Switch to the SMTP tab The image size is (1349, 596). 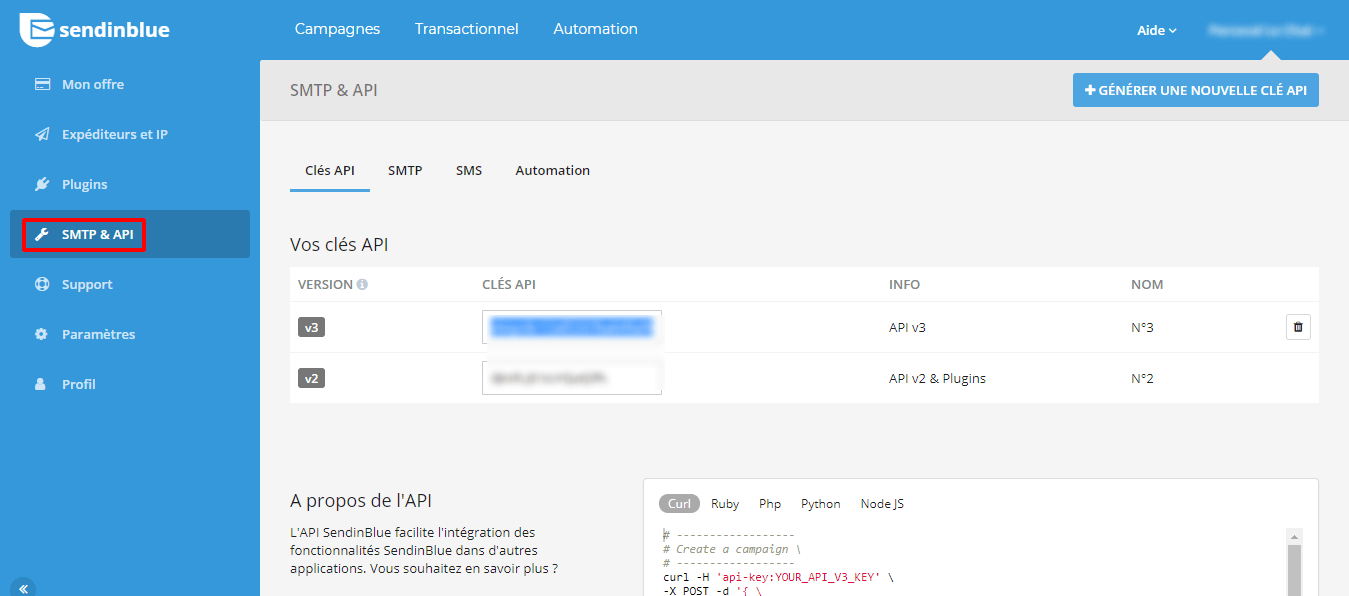pyautogui.click(x=405, y=171)
